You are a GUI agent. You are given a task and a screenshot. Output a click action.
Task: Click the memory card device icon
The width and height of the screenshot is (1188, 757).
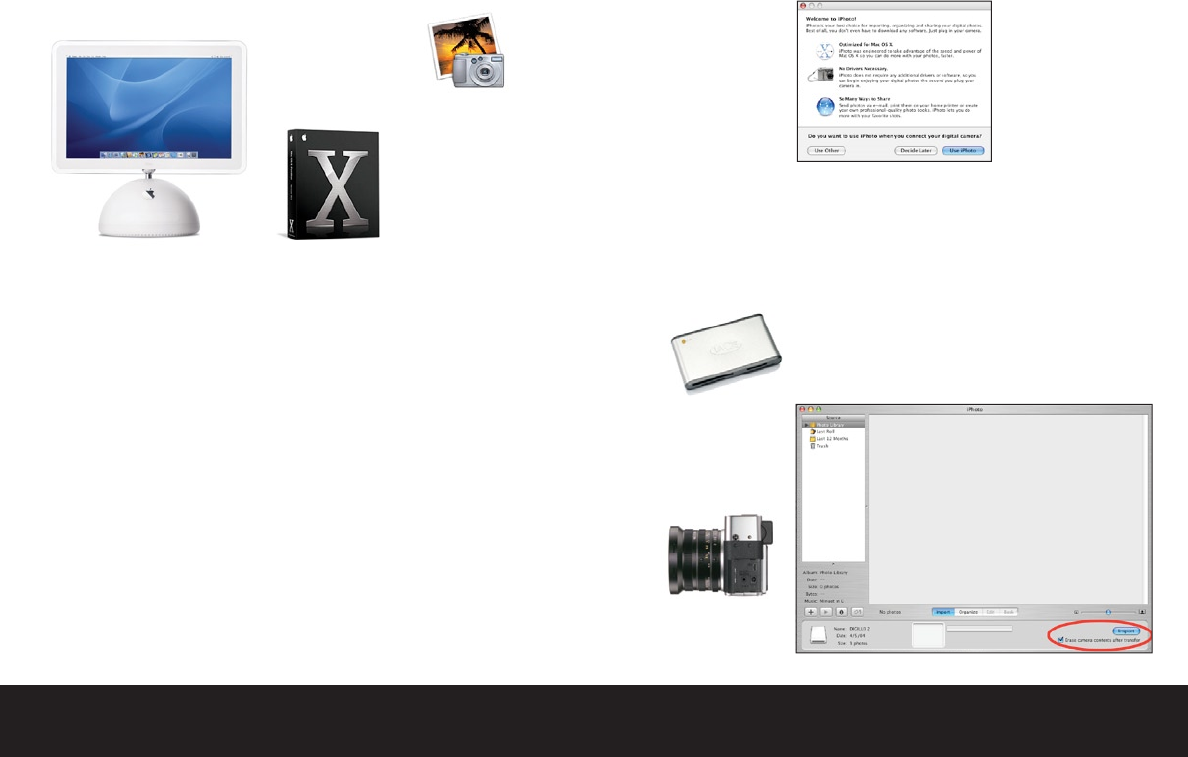point(818,635)
